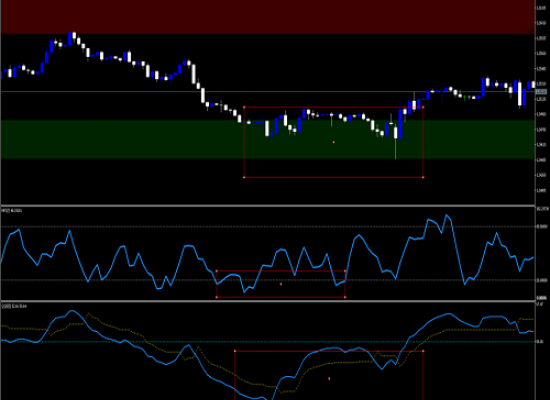Click center anchor dot in bottom indicator rectangle
550x400 pixels.
click(x=329, y=379)
